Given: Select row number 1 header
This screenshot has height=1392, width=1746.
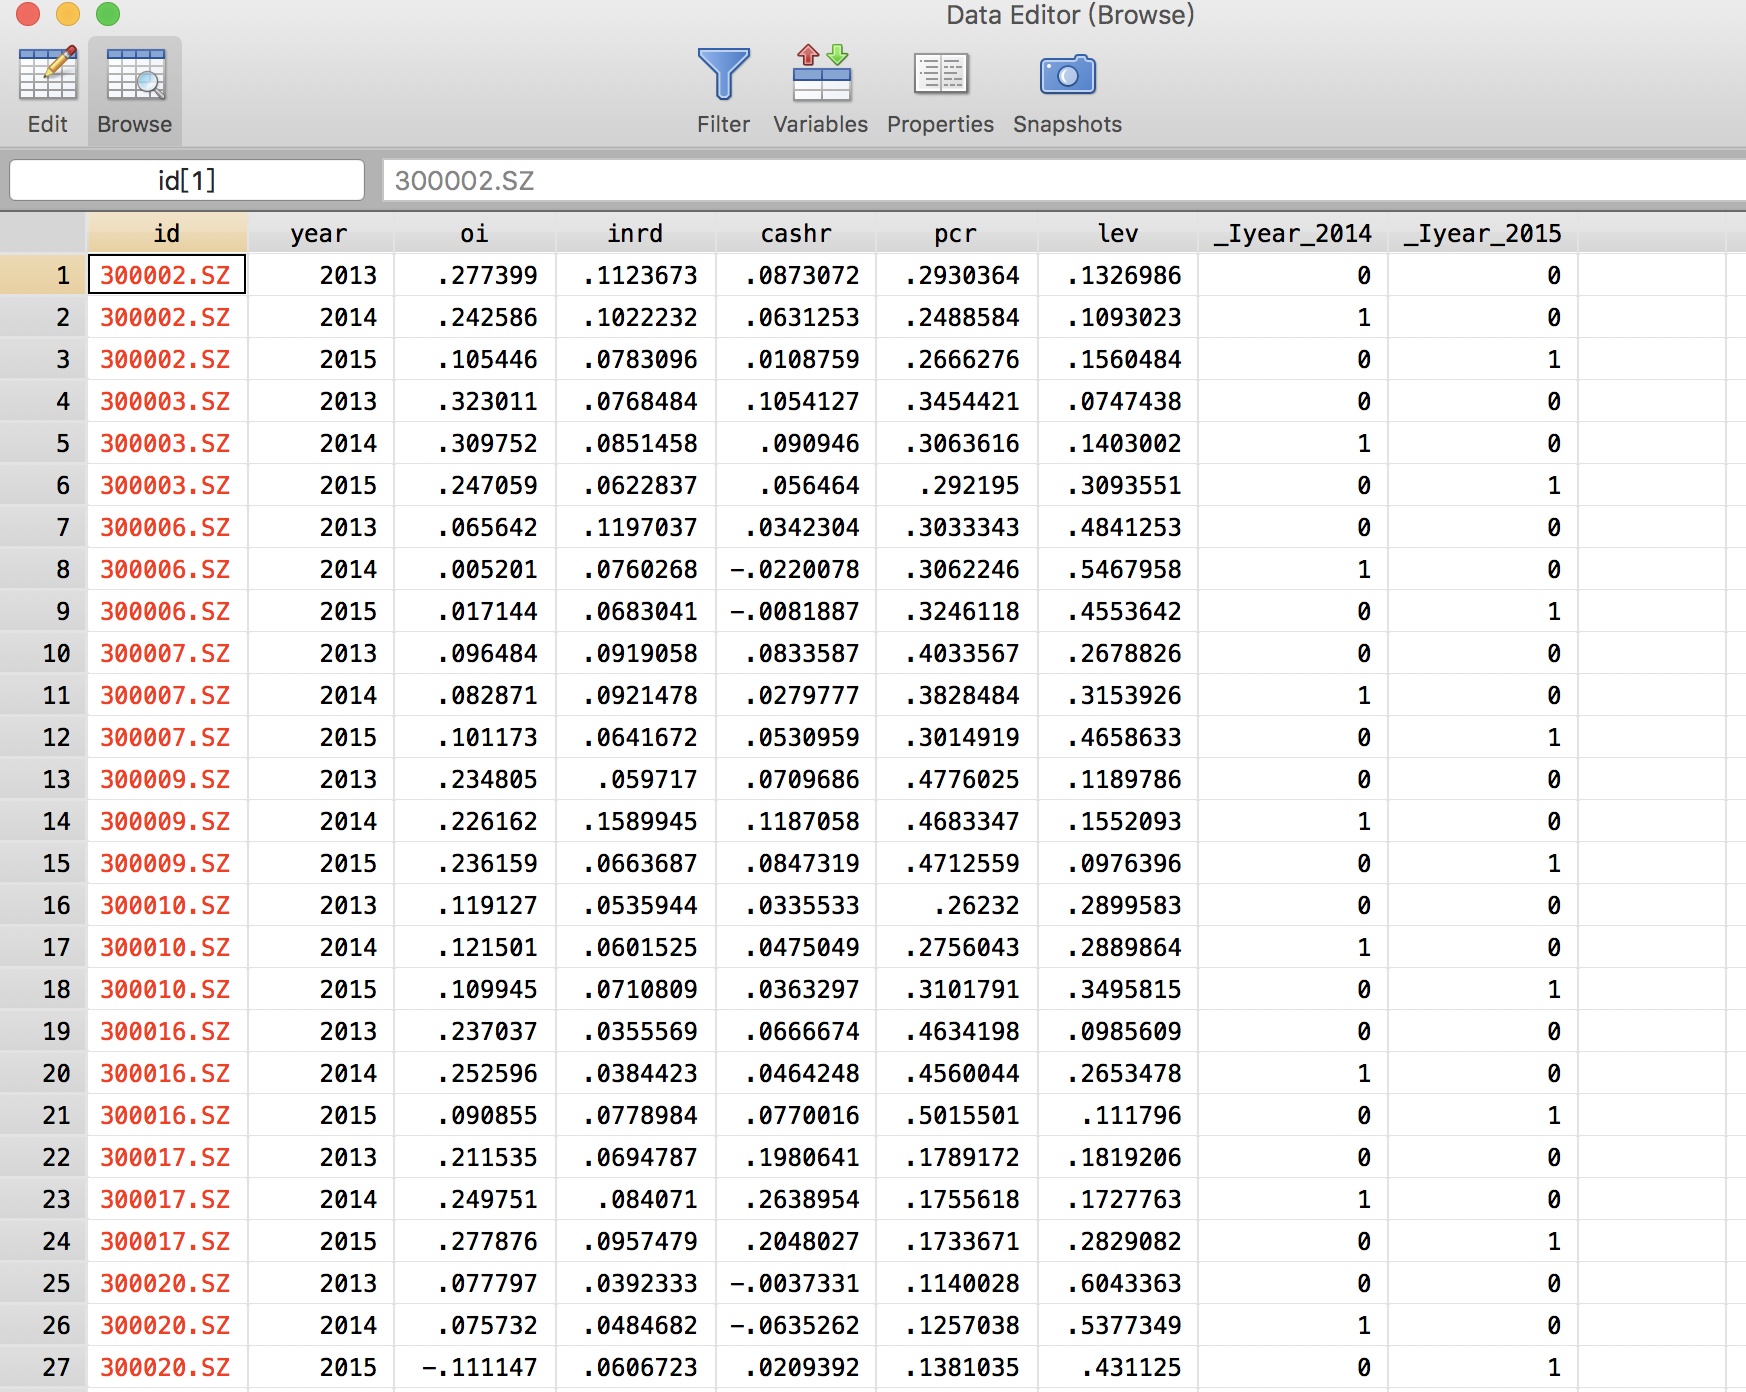Looking at the screenshot, I should pyautogui.click(x=43, y=275).
